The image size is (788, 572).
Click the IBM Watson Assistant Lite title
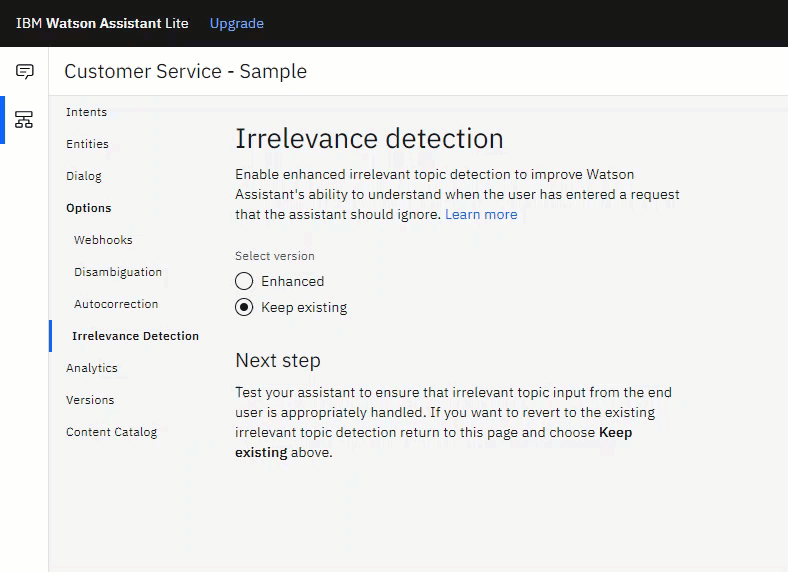102,23
